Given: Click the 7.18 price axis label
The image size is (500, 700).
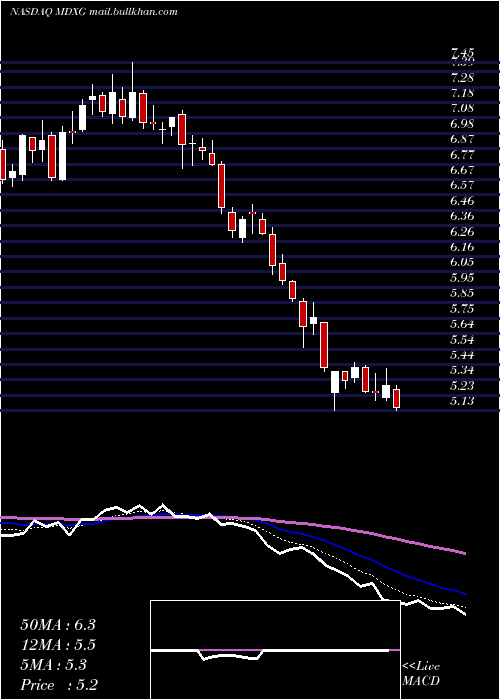Looking at the screenshot, I should tap(462, 94).
